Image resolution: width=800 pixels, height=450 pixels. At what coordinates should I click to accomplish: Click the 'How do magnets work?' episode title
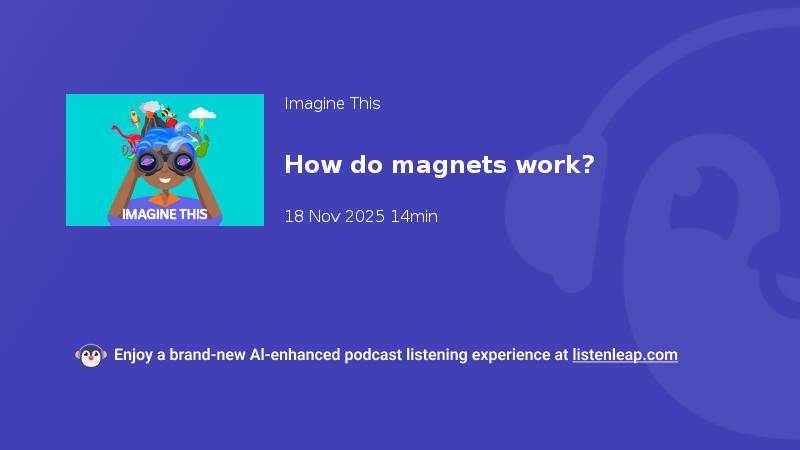click(439, 165)
